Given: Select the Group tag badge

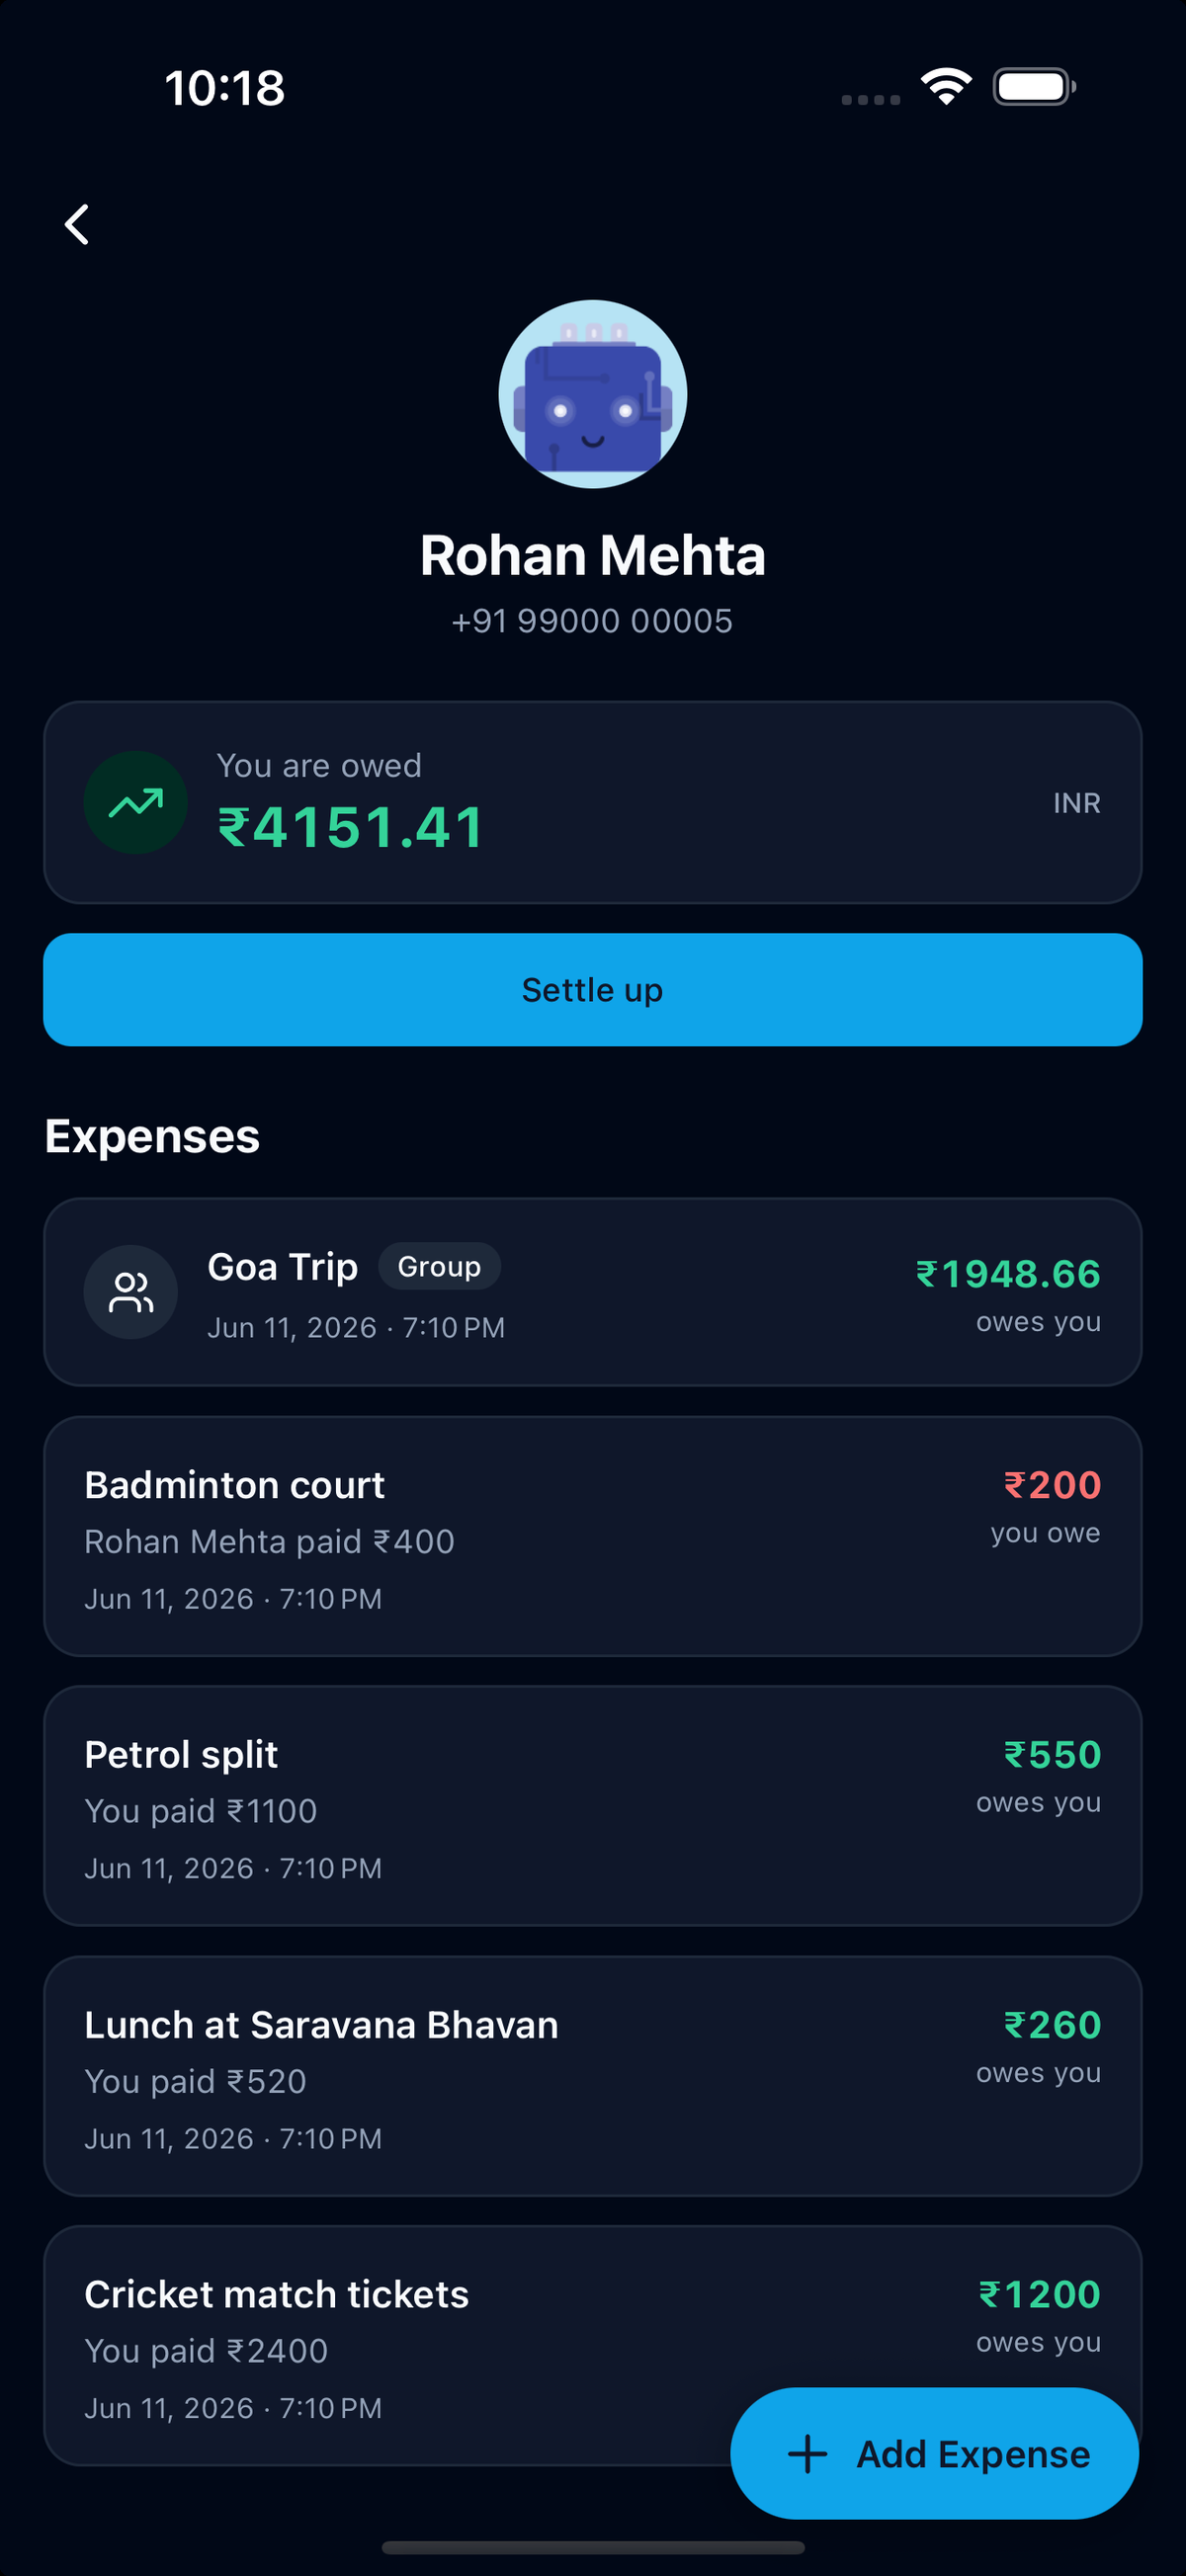Looking at the screenshot, I should click(439, 1266).
